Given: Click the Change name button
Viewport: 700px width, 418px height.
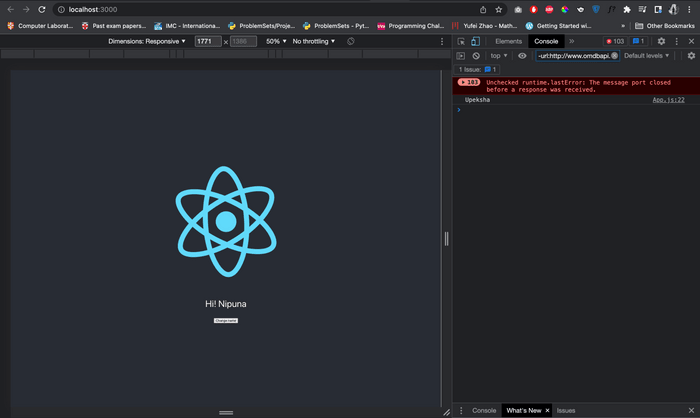Looking at the screenshot, I should tap(225, 321).
